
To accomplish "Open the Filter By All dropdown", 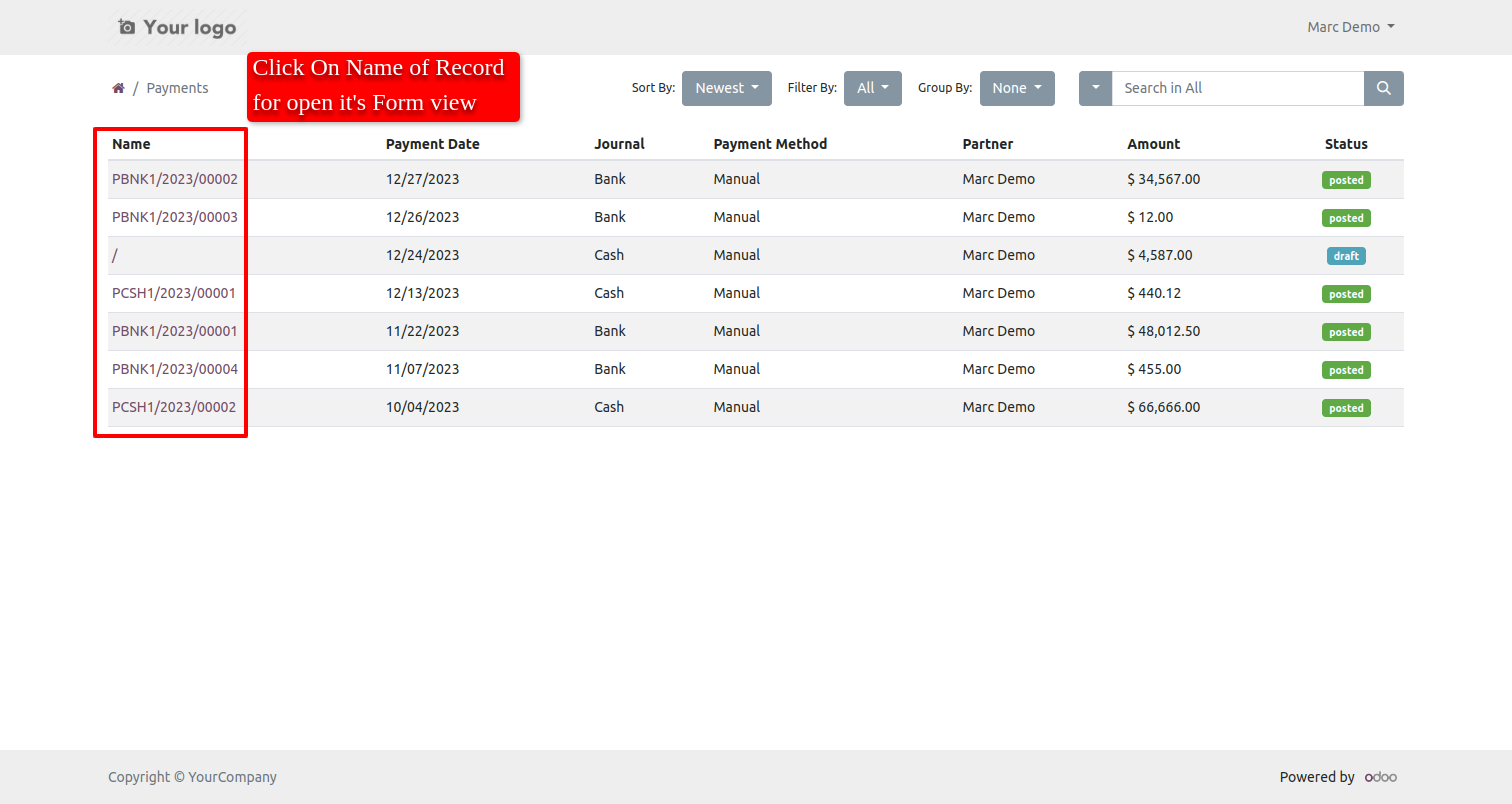I will tap(873, 88).
